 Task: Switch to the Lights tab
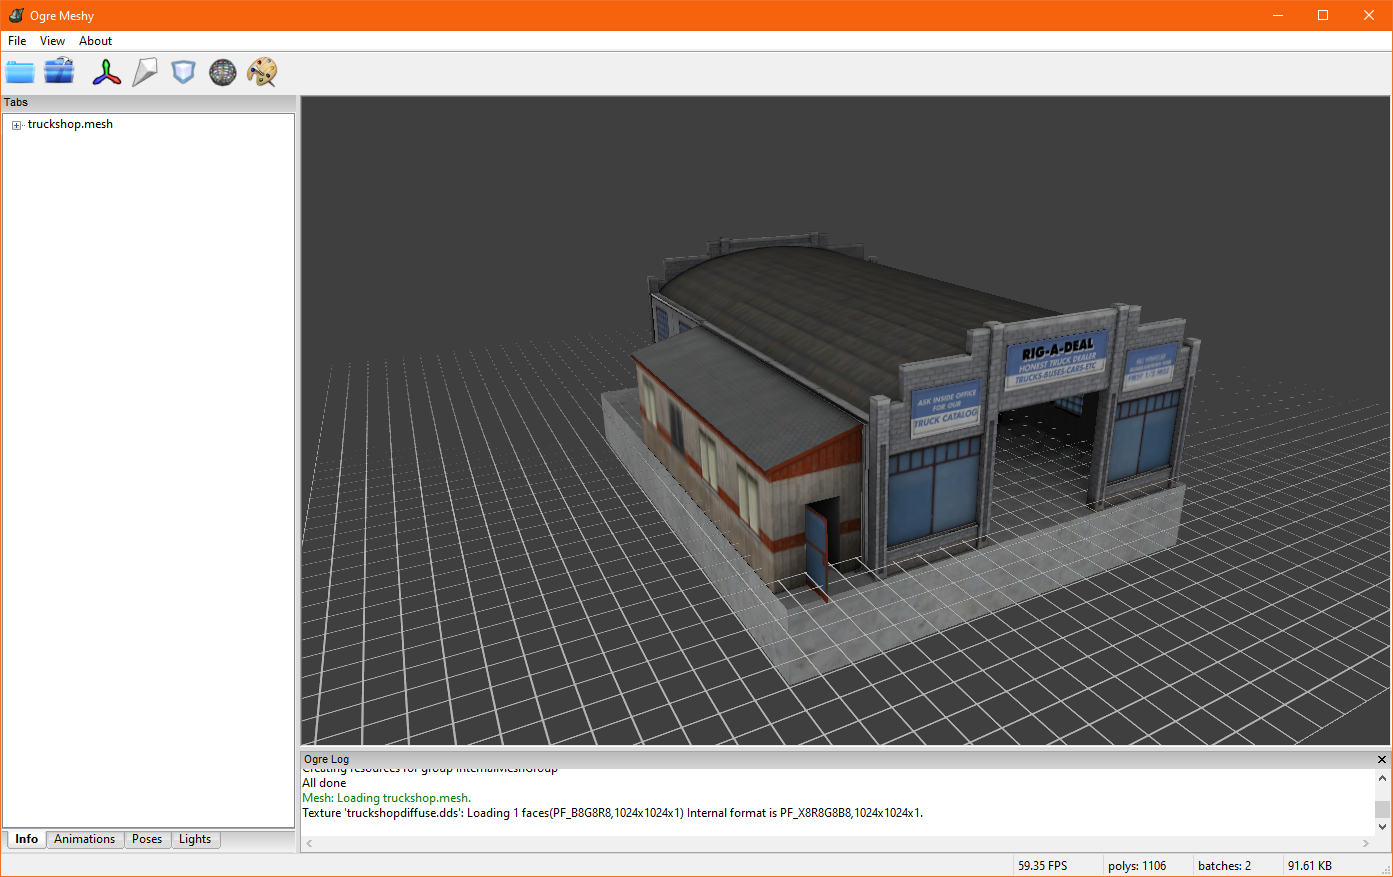tap(195, 839)
